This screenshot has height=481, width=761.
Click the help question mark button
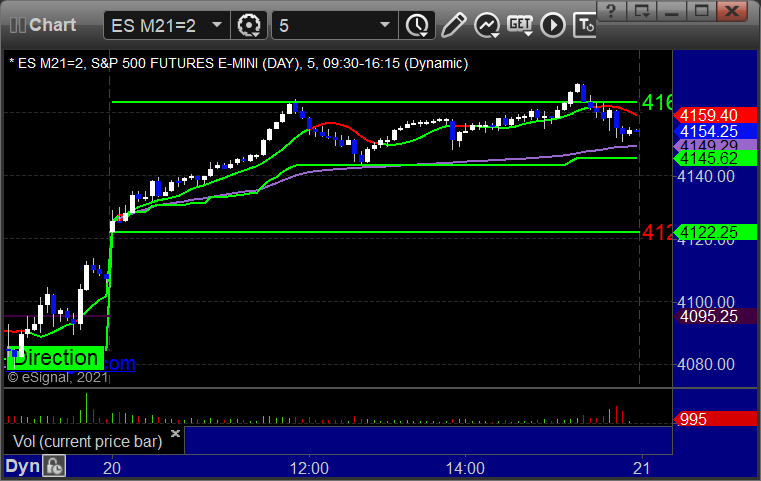pyautogui.click(x=611, y=10)
